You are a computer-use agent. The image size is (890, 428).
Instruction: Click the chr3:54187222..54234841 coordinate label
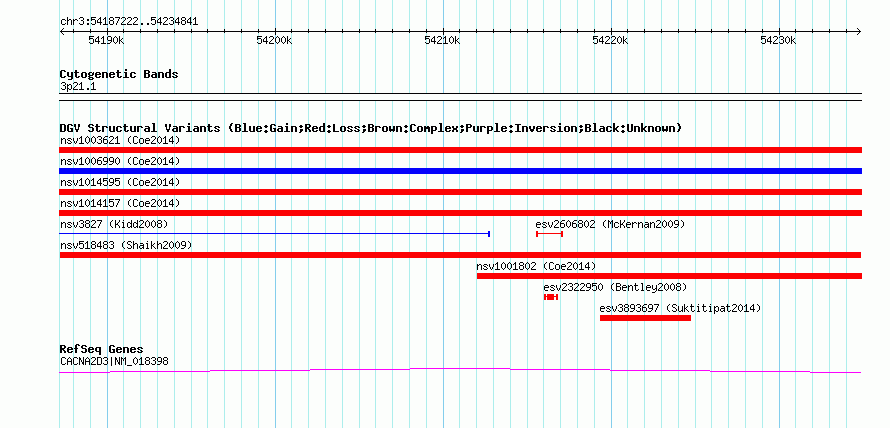(x=129, y=22)
